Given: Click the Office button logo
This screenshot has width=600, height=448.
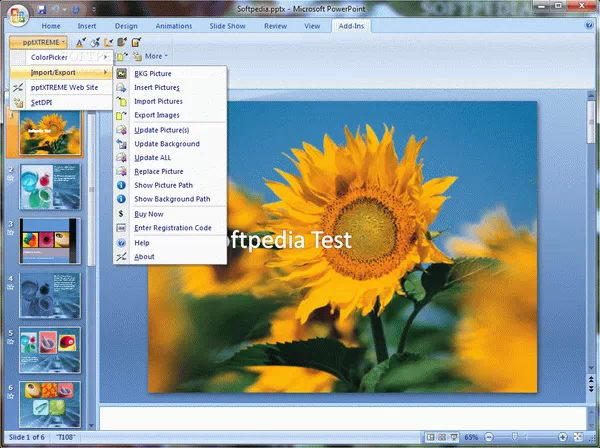Looking at the screenshot, I should [x=17, y=16].
